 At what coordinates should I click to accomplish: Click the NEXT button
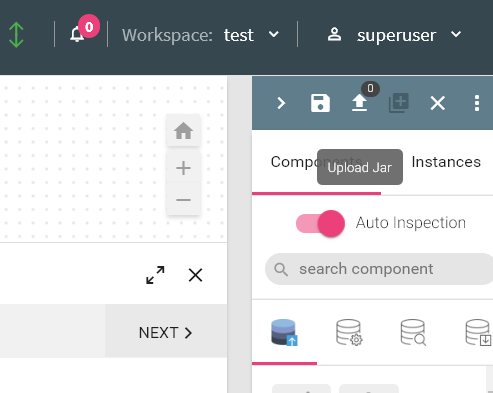(166, 332)
